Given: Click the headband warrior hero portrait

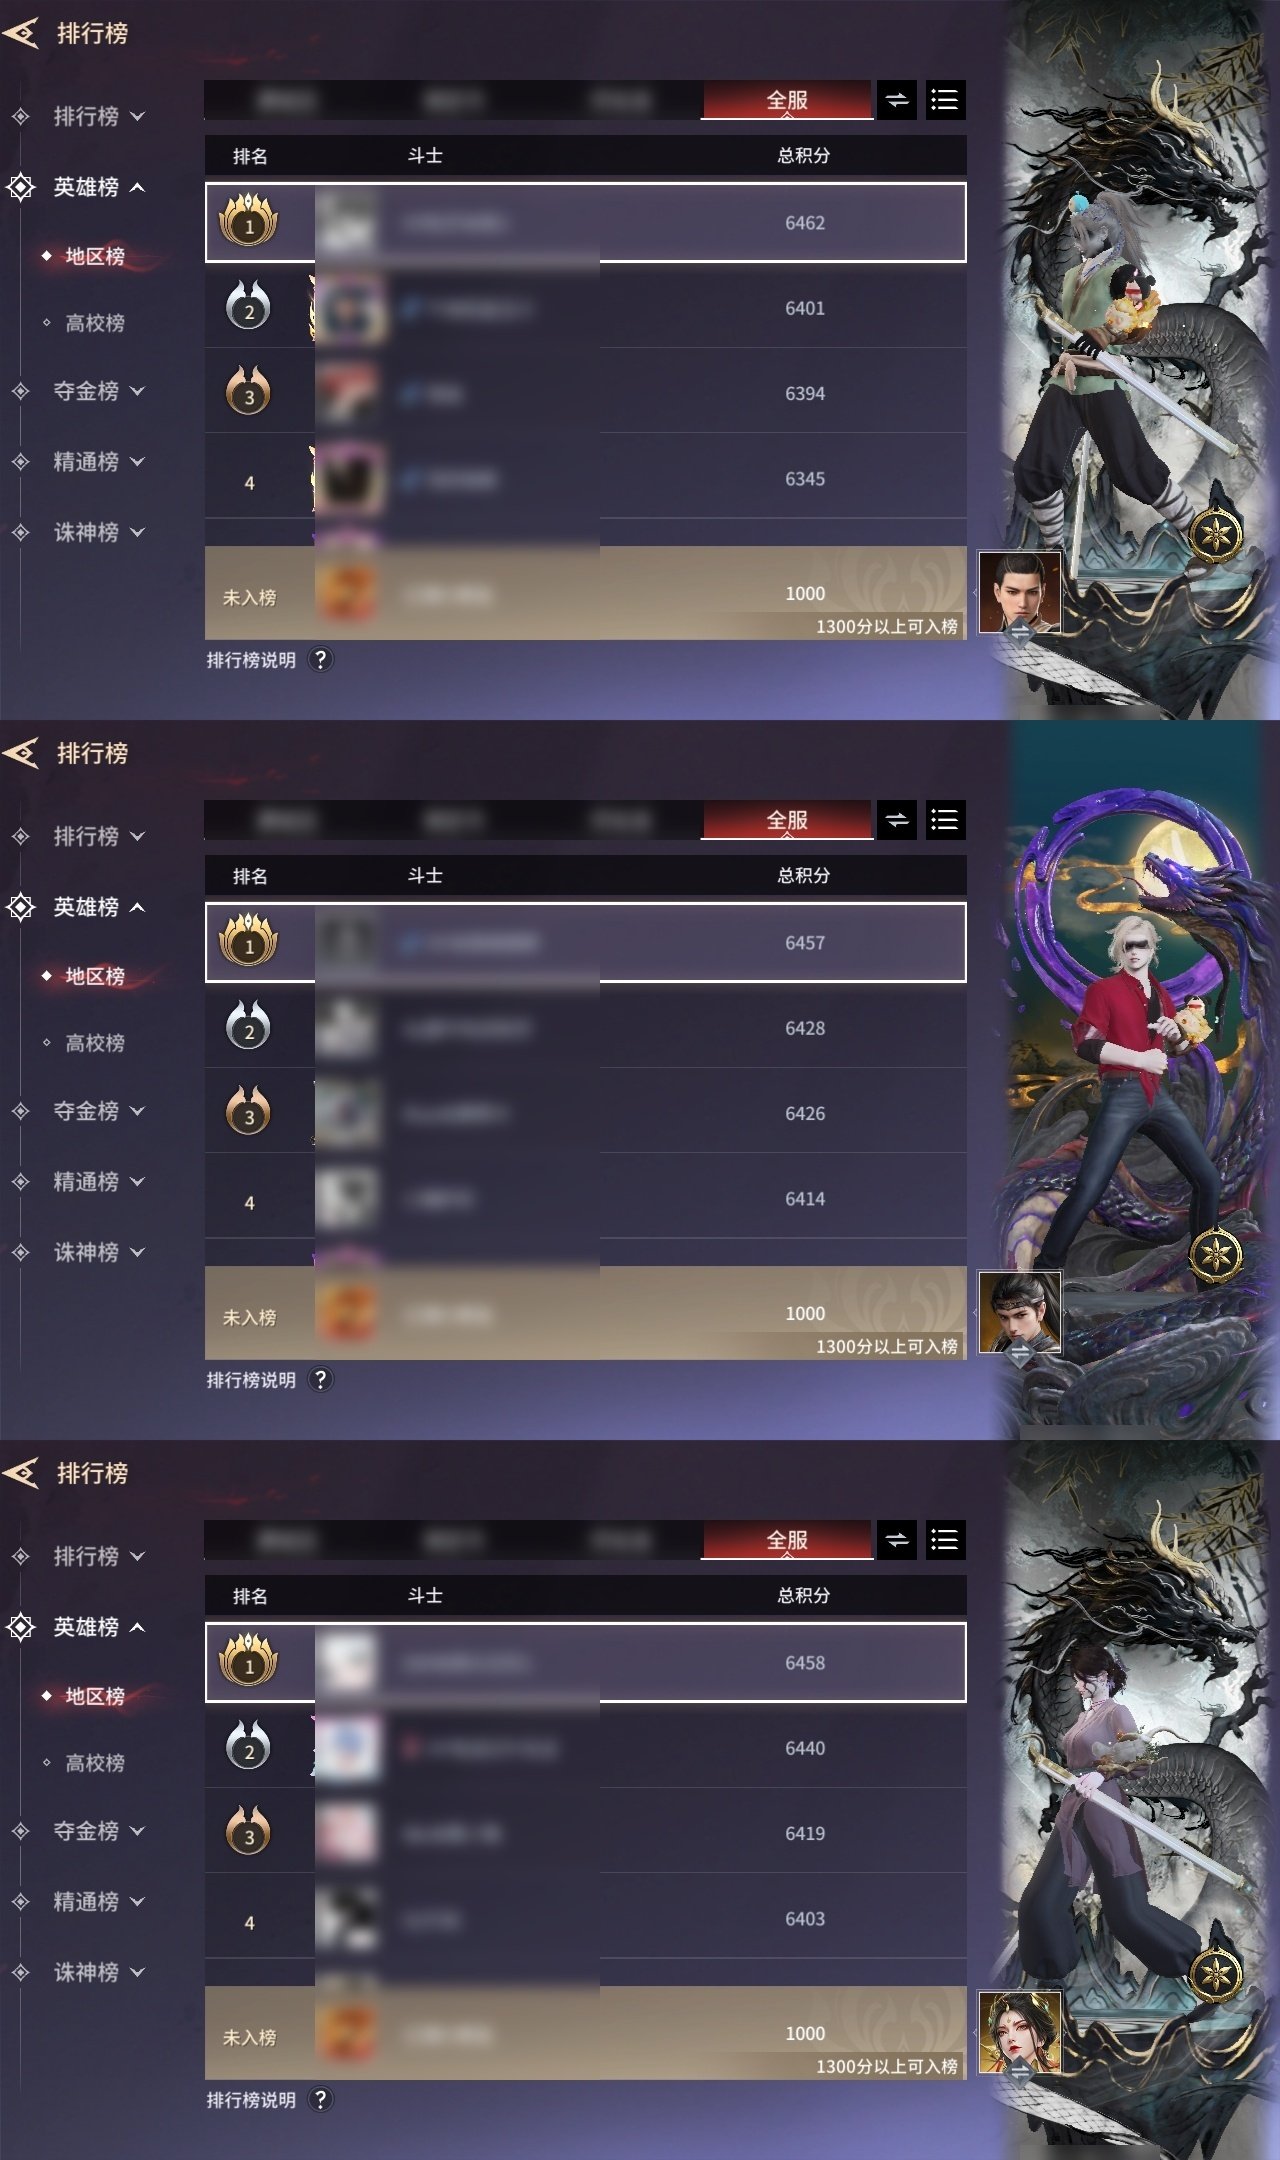Looking at the screenshot, I should (x=1019, y=1312).
